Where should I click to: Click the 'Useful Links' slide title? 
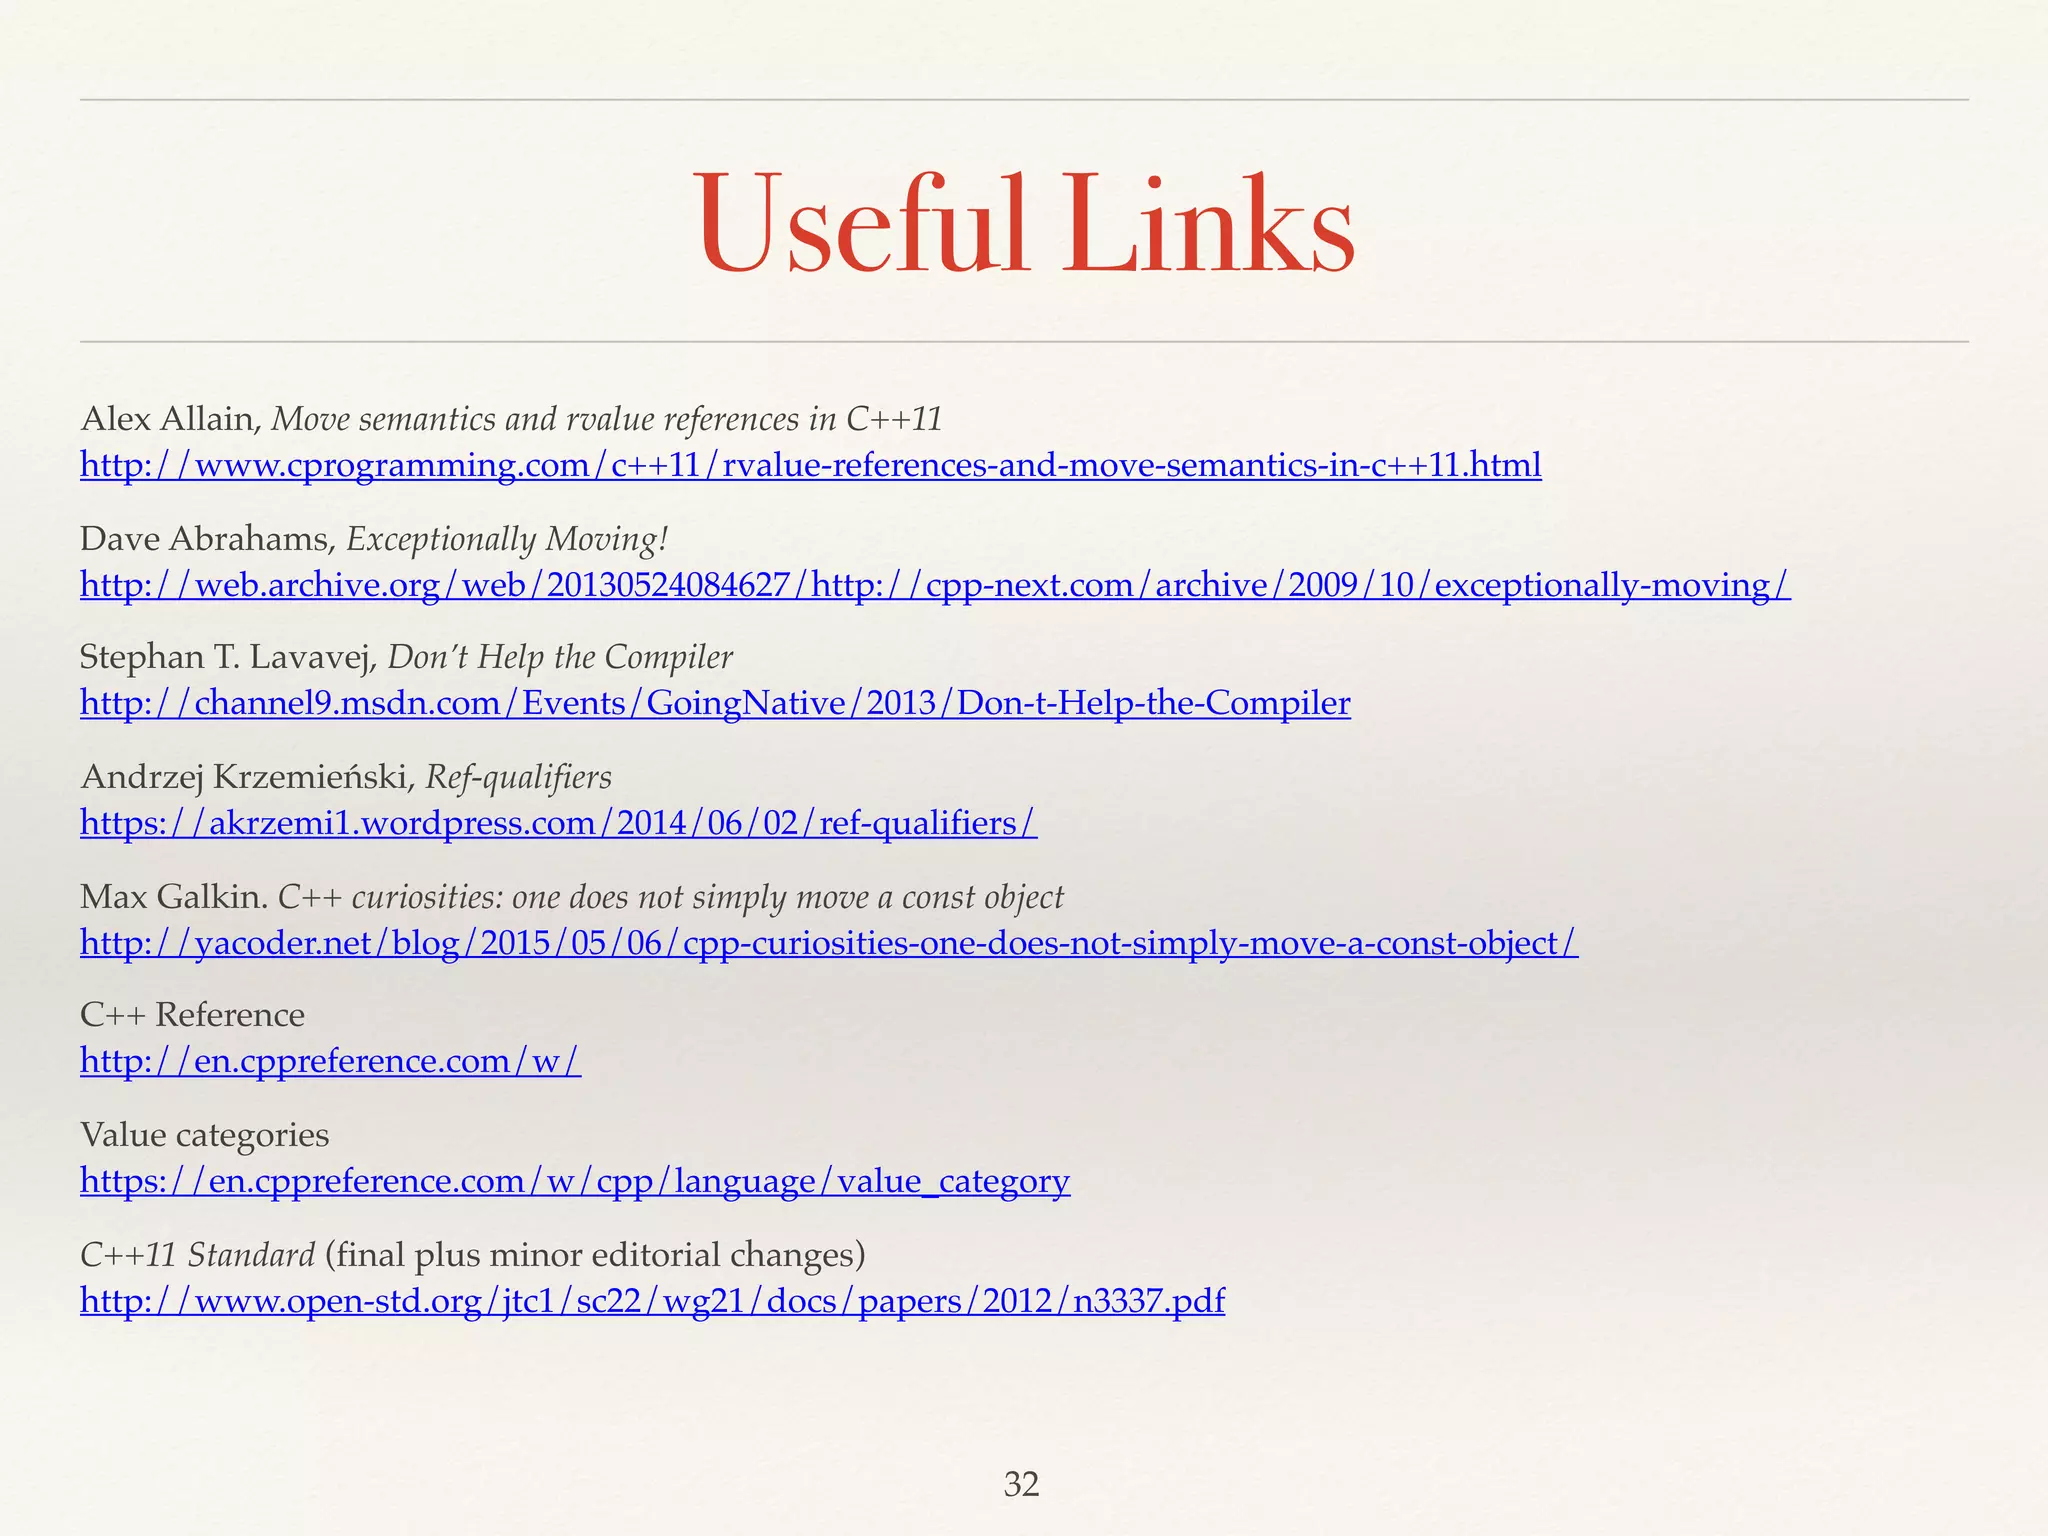click(1024, 223)
